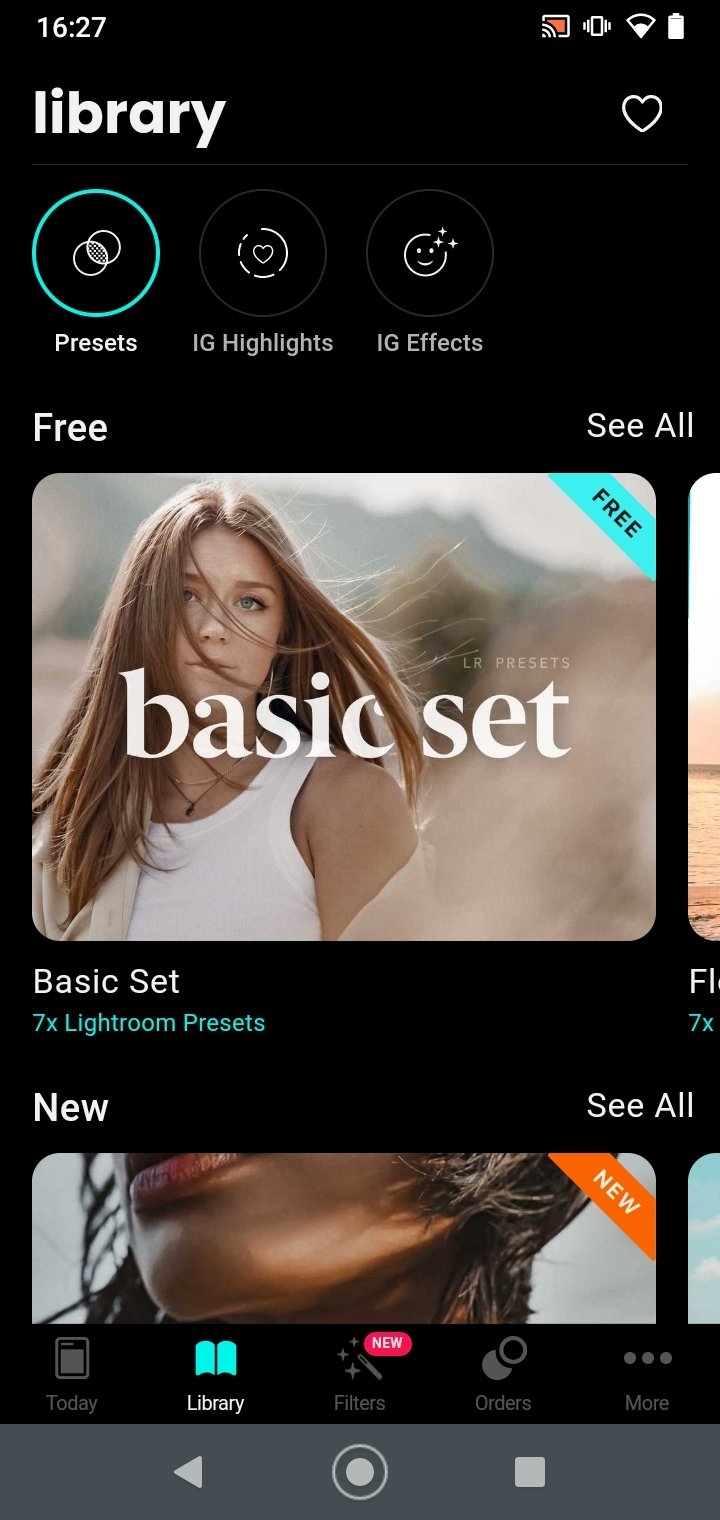Open the Orders tab icon
Viewport: 720px width, 1520px height.
point(503,1359)
